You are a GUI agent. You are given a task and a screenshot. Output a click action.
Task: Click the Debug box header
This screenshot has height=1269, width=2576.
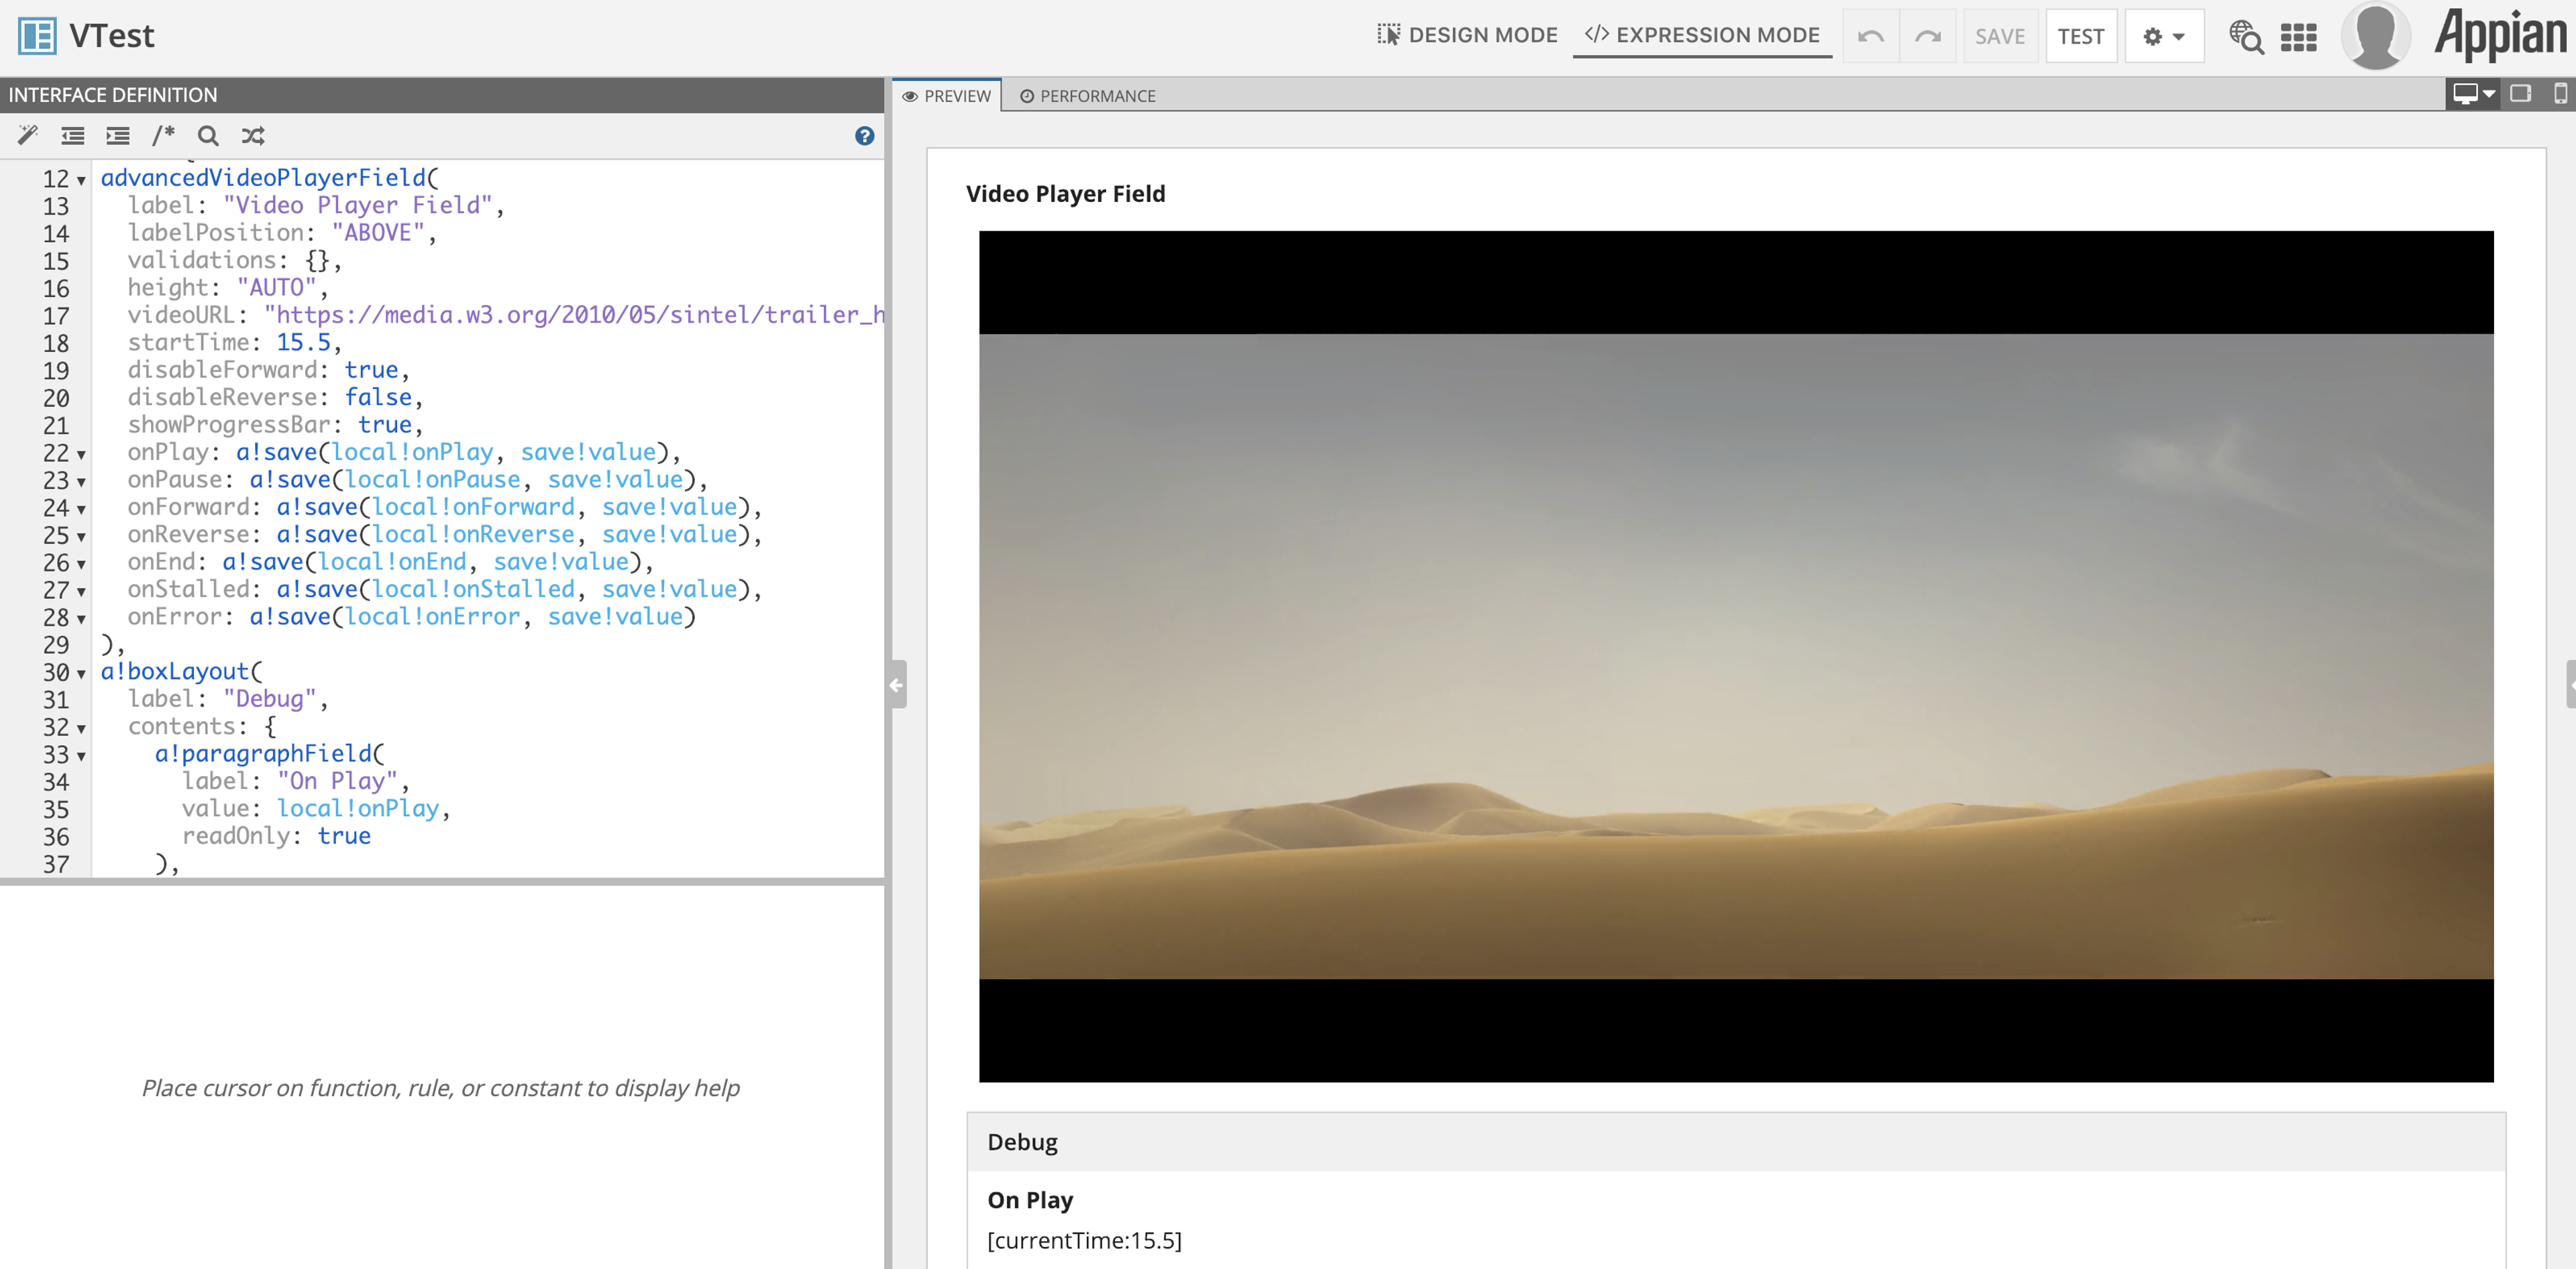[1735, 1142]
